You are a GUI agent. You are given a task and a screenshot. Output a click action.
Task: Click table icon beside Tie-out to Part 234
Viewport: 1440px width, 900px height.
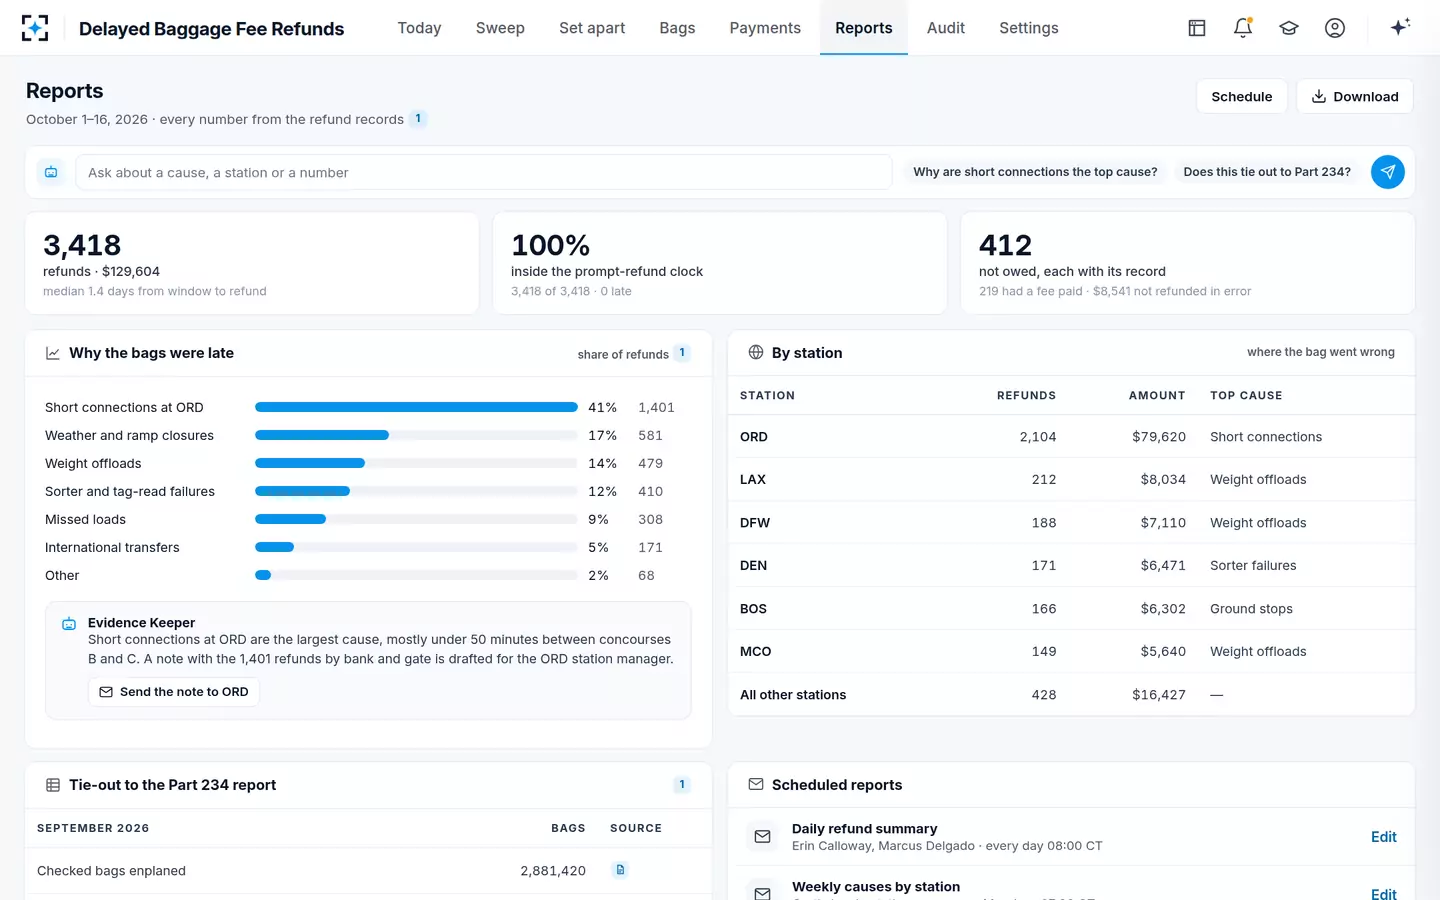pos(53,785)
